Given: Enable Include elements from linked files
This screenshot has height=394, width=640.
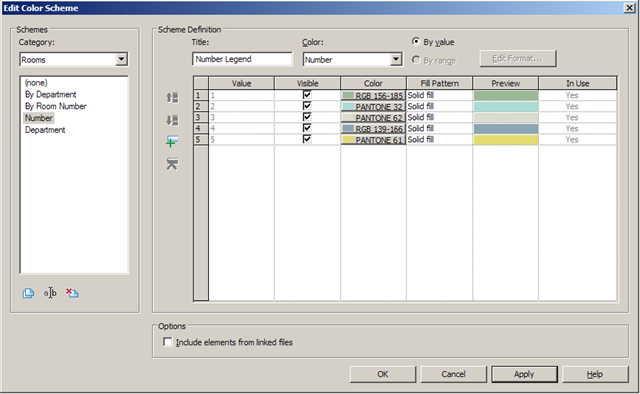Looking at the screenshot, I should pos(167,342).
